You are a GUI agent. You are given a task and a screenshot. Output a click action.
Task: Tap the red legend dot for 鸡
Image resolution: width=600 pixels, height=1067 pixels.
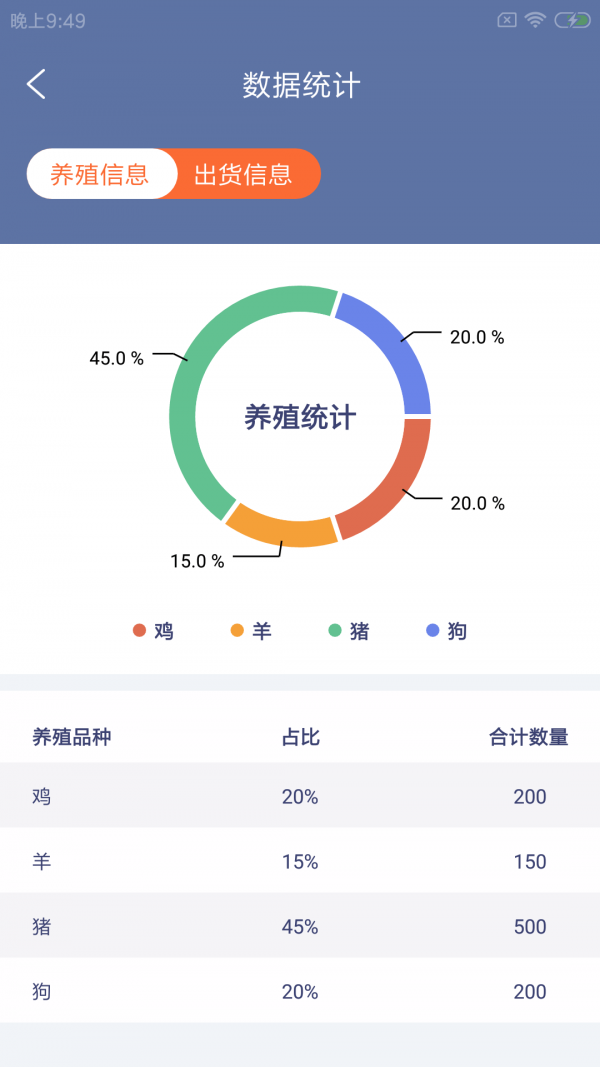point(138,631)
